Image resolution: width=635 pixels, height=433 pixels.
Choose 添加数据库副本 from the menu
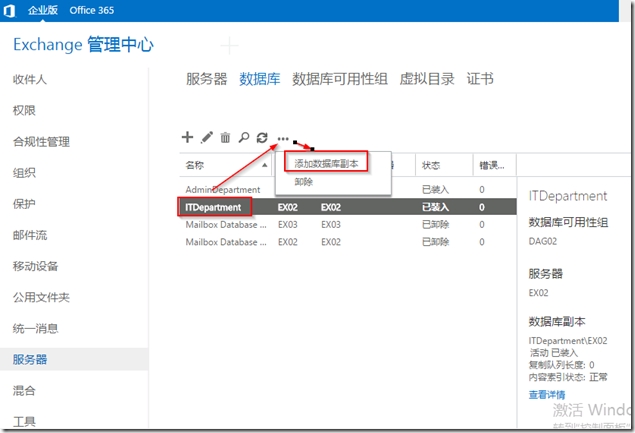point(326,164)
